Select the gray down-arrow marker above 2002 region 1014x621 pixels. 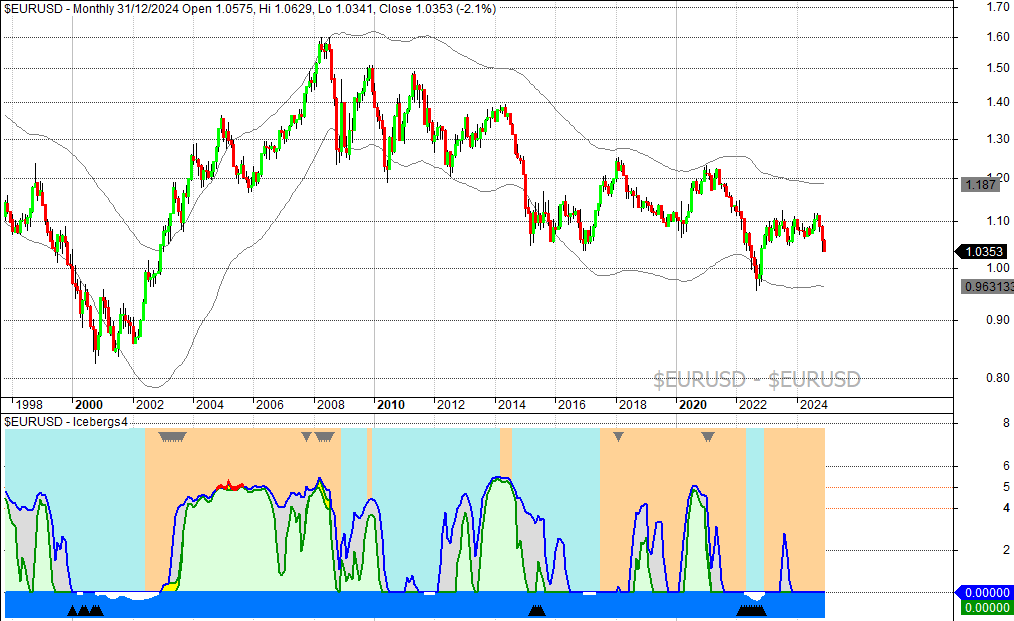coord(171,436)
